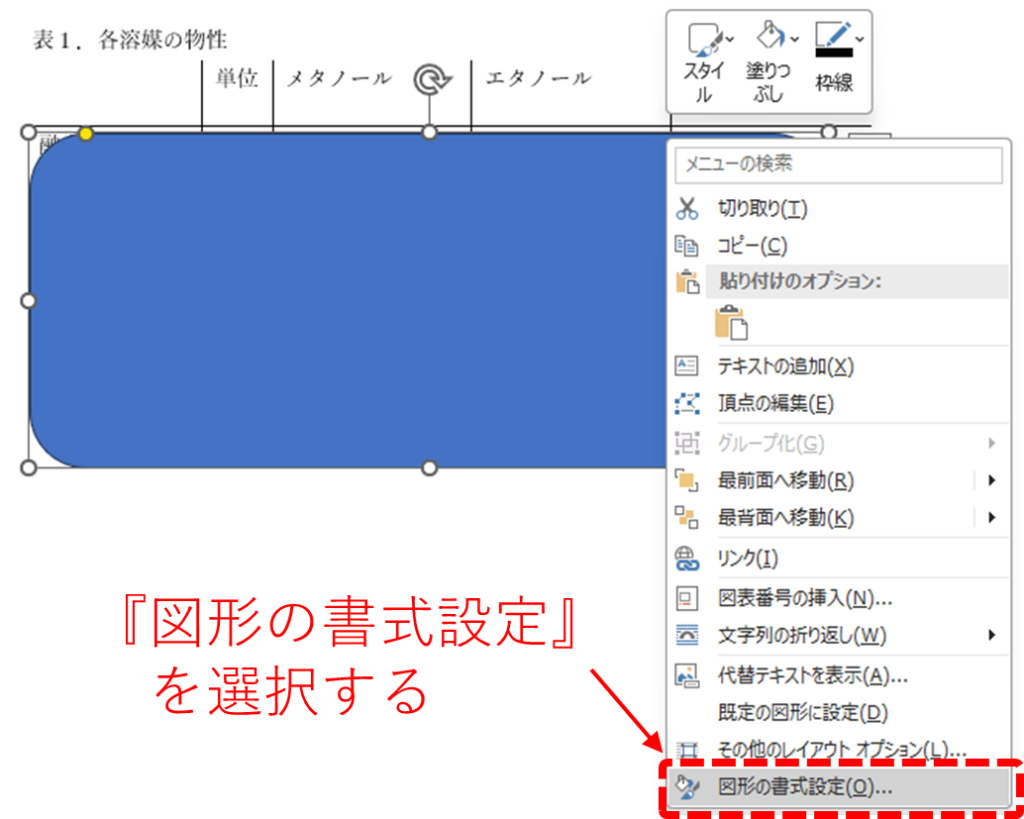Expand the Wrap Text (文字列の折り返し) submenu arrow
1024x819 pixels.
point(991,635)
